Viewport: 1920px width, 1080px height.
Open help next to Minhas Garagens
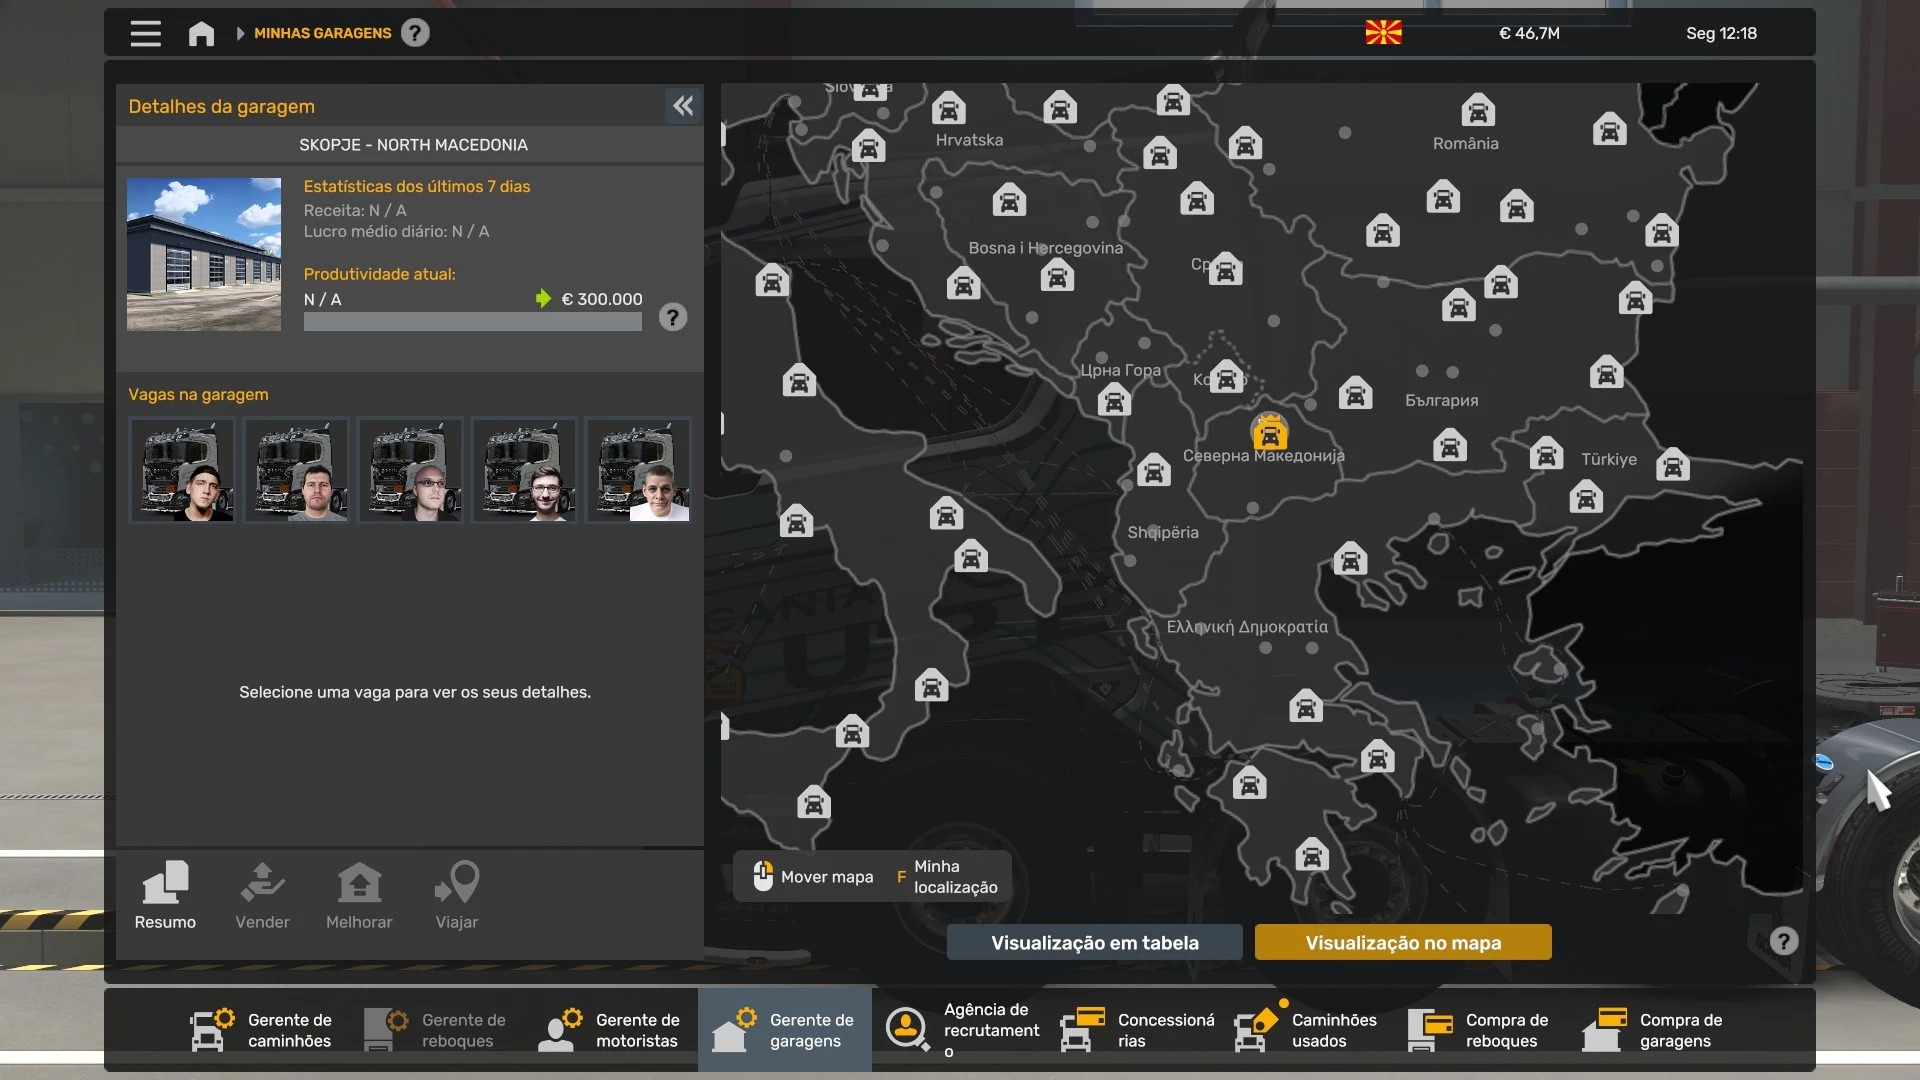(415, 33)
